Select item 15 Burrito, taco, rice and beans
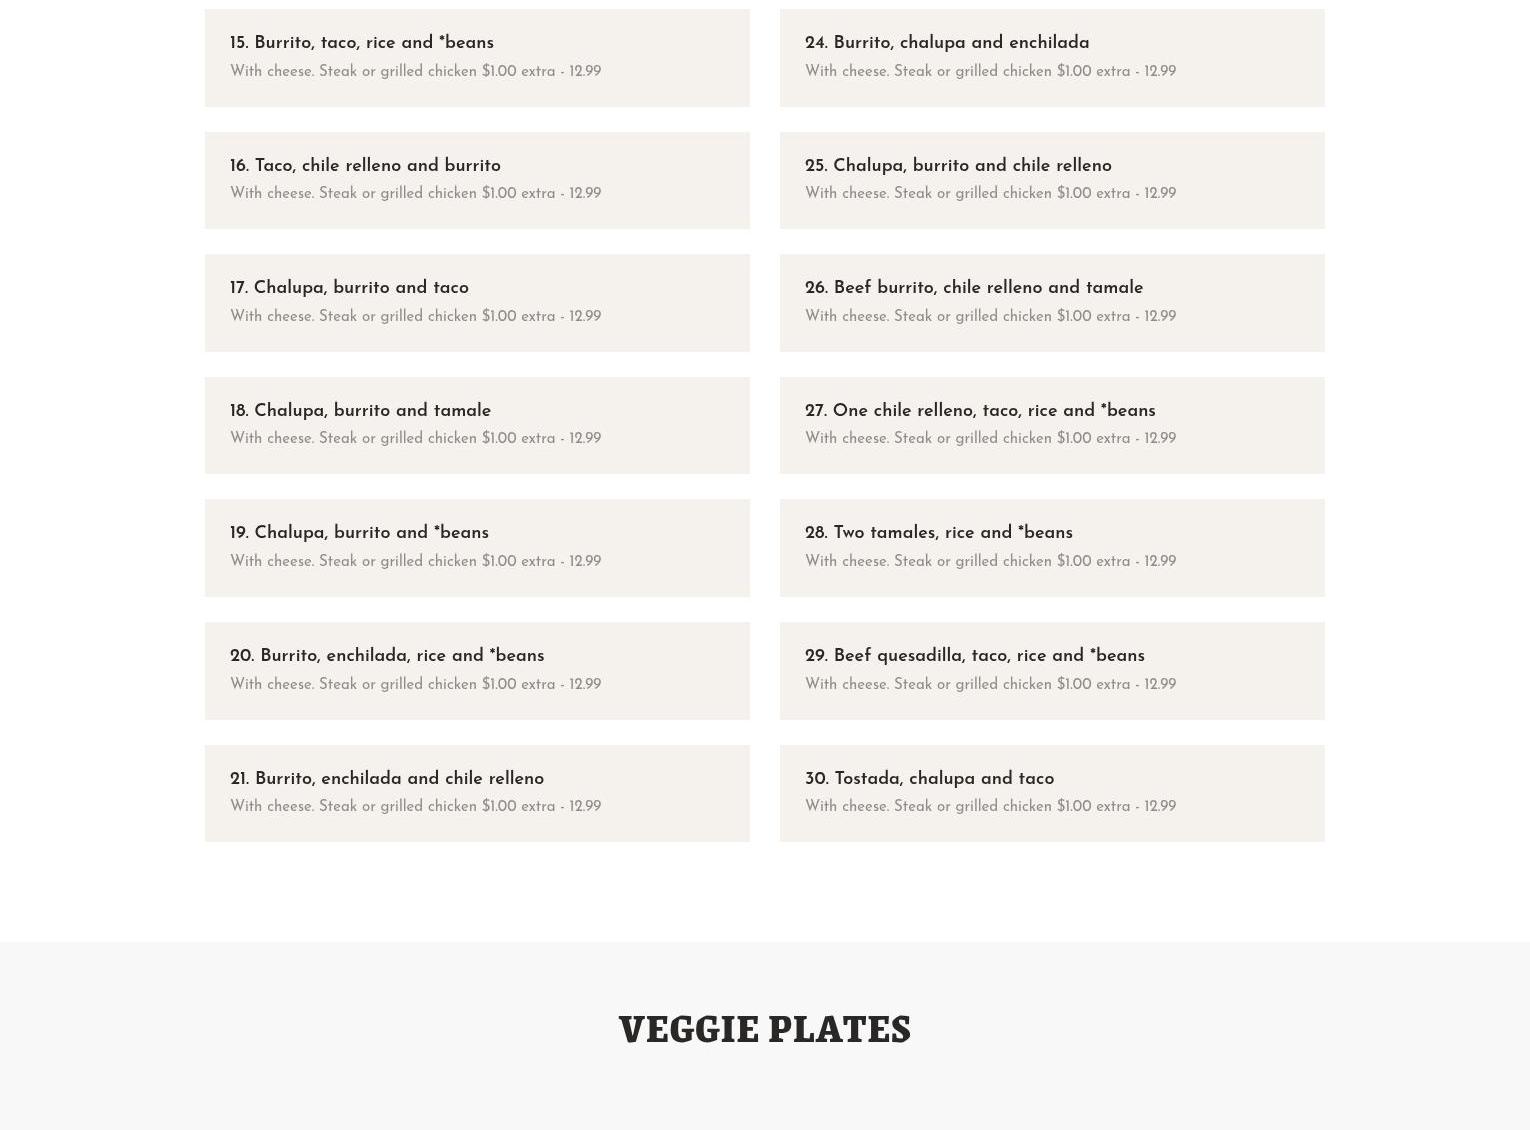The width and height of the screenshot is (1530, 1130). click(x=477, y=58)
